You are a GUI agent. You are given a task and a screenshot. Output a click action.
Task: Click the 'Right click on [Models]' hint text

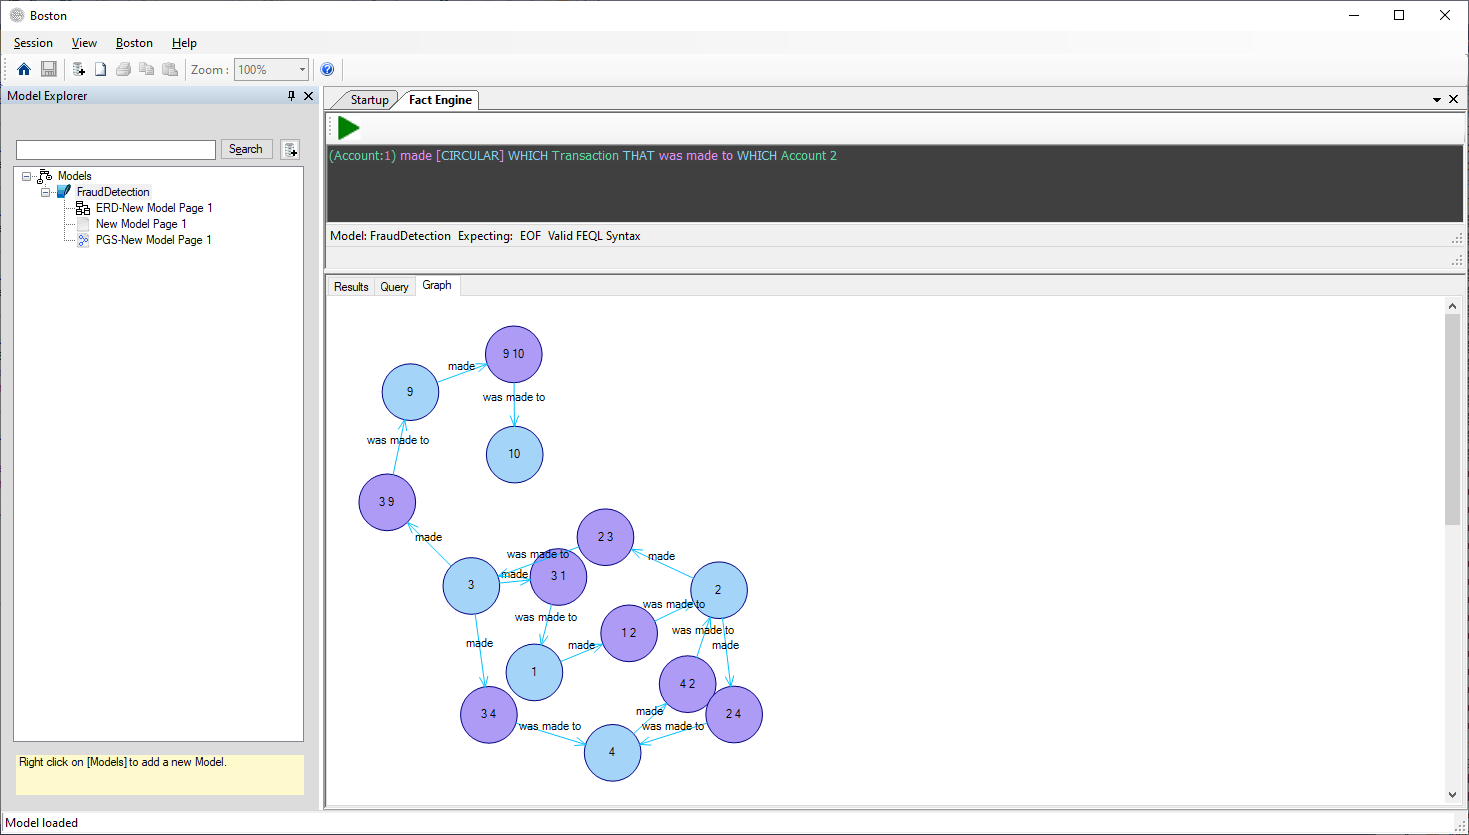click(x=123, y=762)
